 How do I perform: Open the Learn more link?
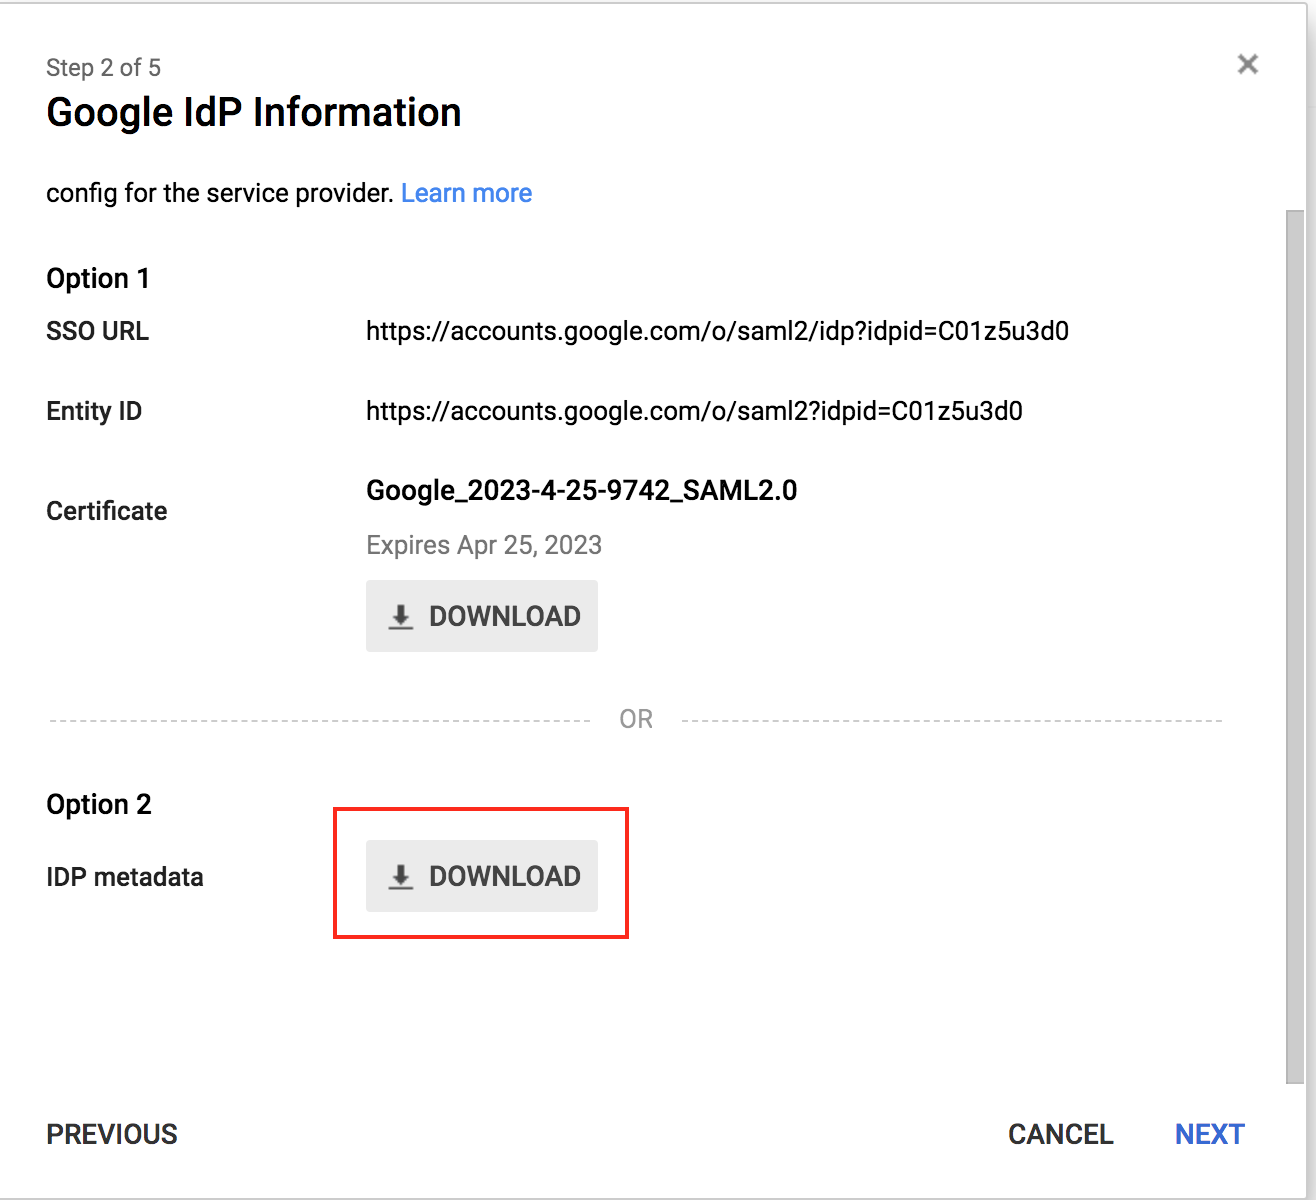point(466,193)
